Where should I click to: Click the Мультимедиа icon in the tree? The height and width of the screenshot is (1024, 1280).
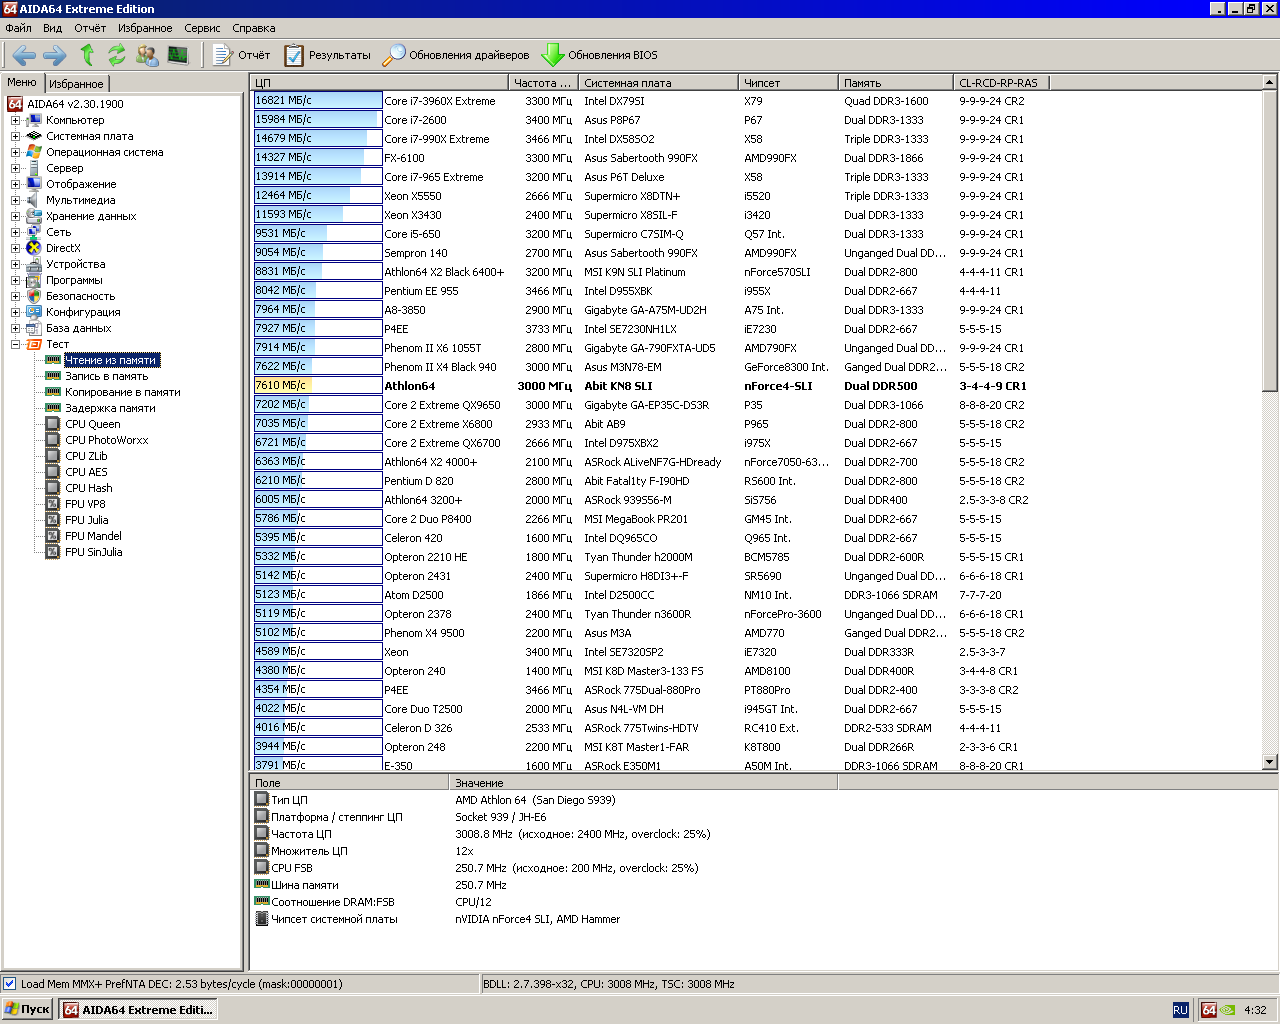(x=34, y=200)
